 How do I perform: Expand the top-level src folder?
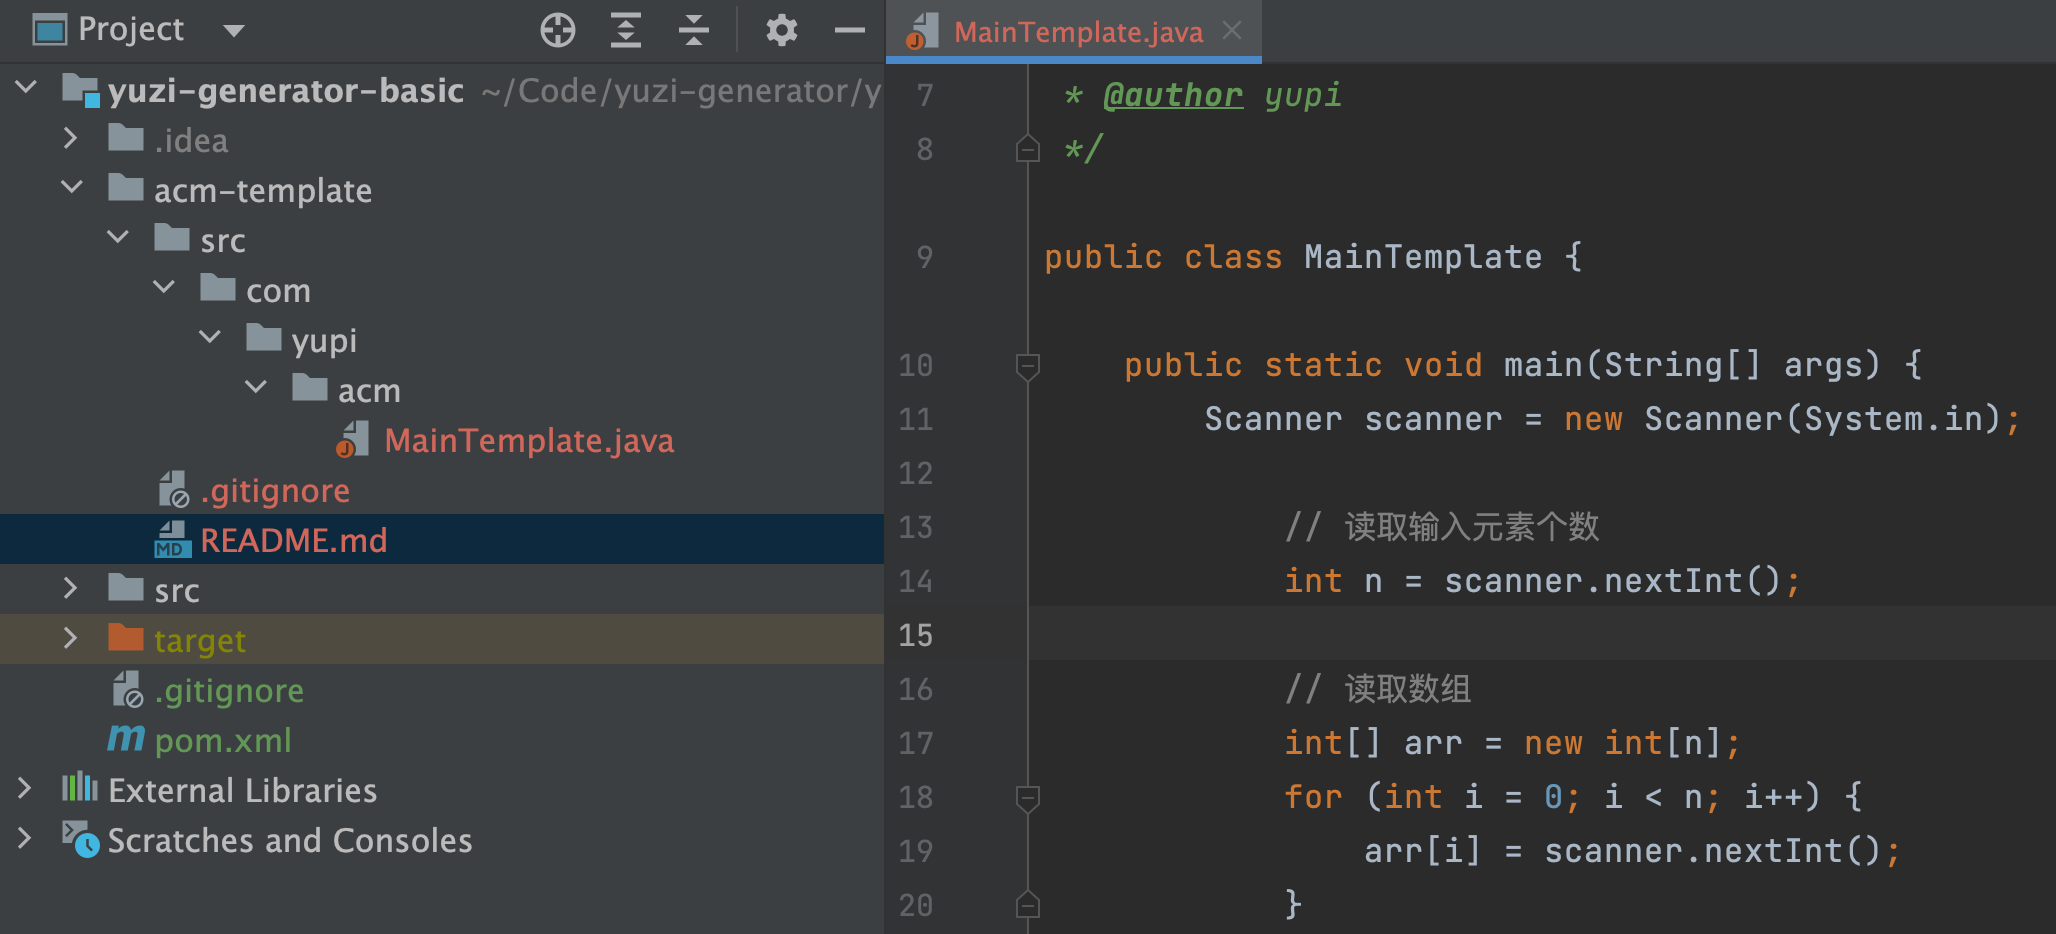(71, 588)
